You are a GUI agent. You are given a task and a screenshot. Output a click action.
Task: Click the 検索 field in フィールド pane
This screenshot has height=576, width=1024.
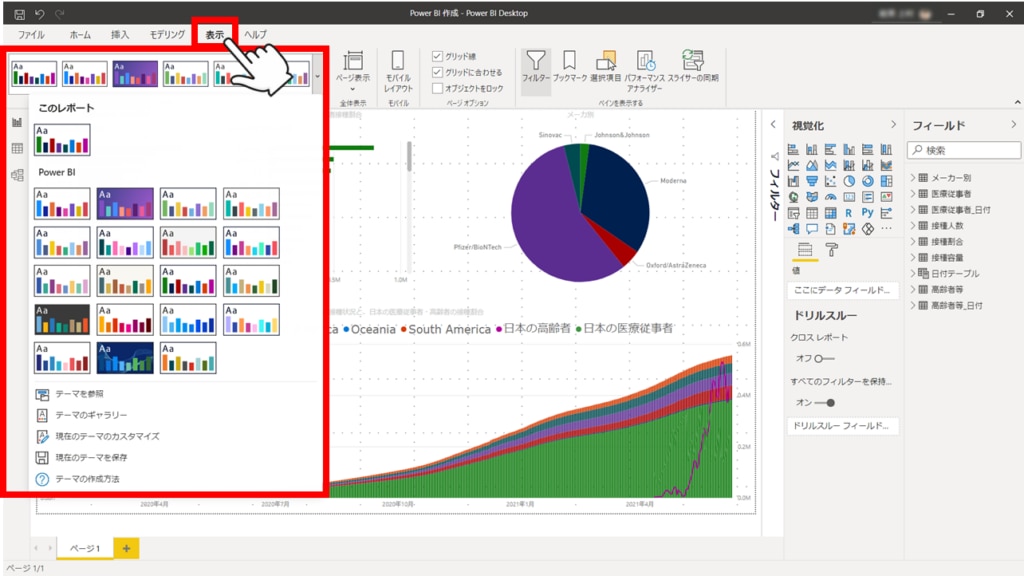click(964, 150)
